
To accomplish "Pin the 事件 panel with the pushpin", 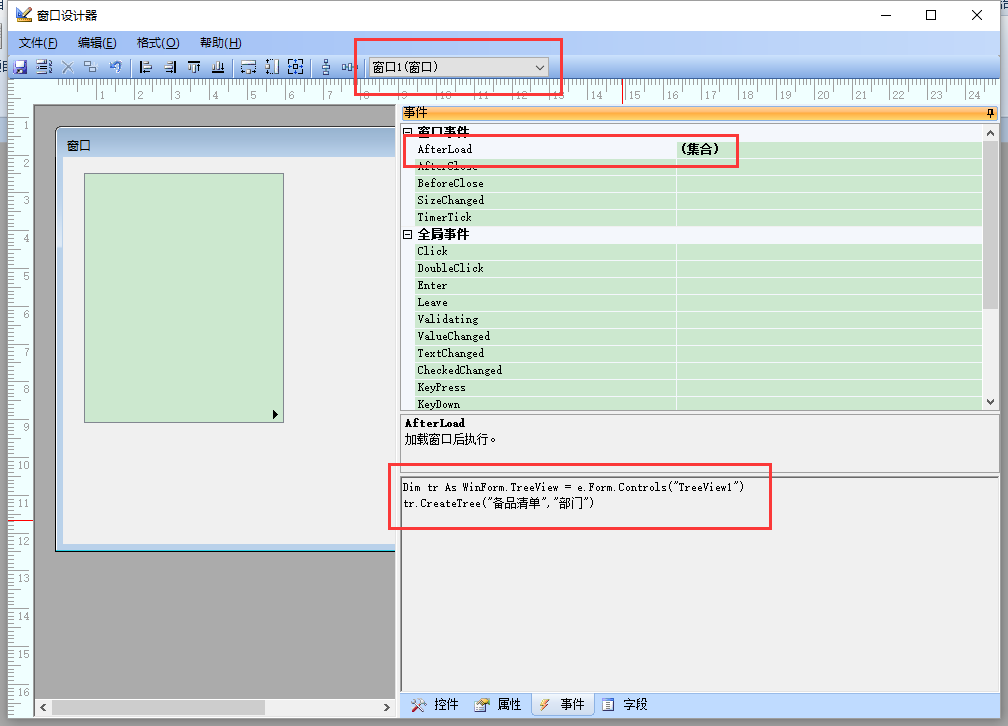I will point(990,113).
